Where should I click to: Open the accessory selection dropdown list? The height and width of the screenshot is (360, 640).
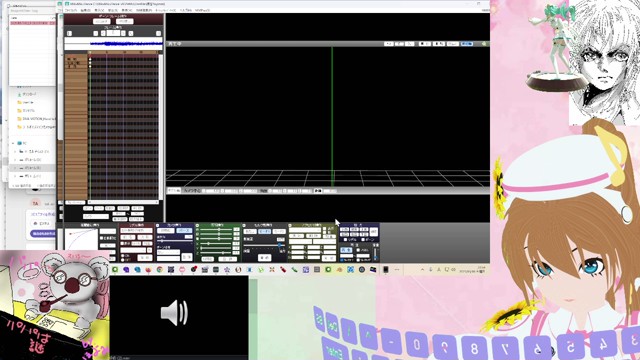click(x=304, y=230)
